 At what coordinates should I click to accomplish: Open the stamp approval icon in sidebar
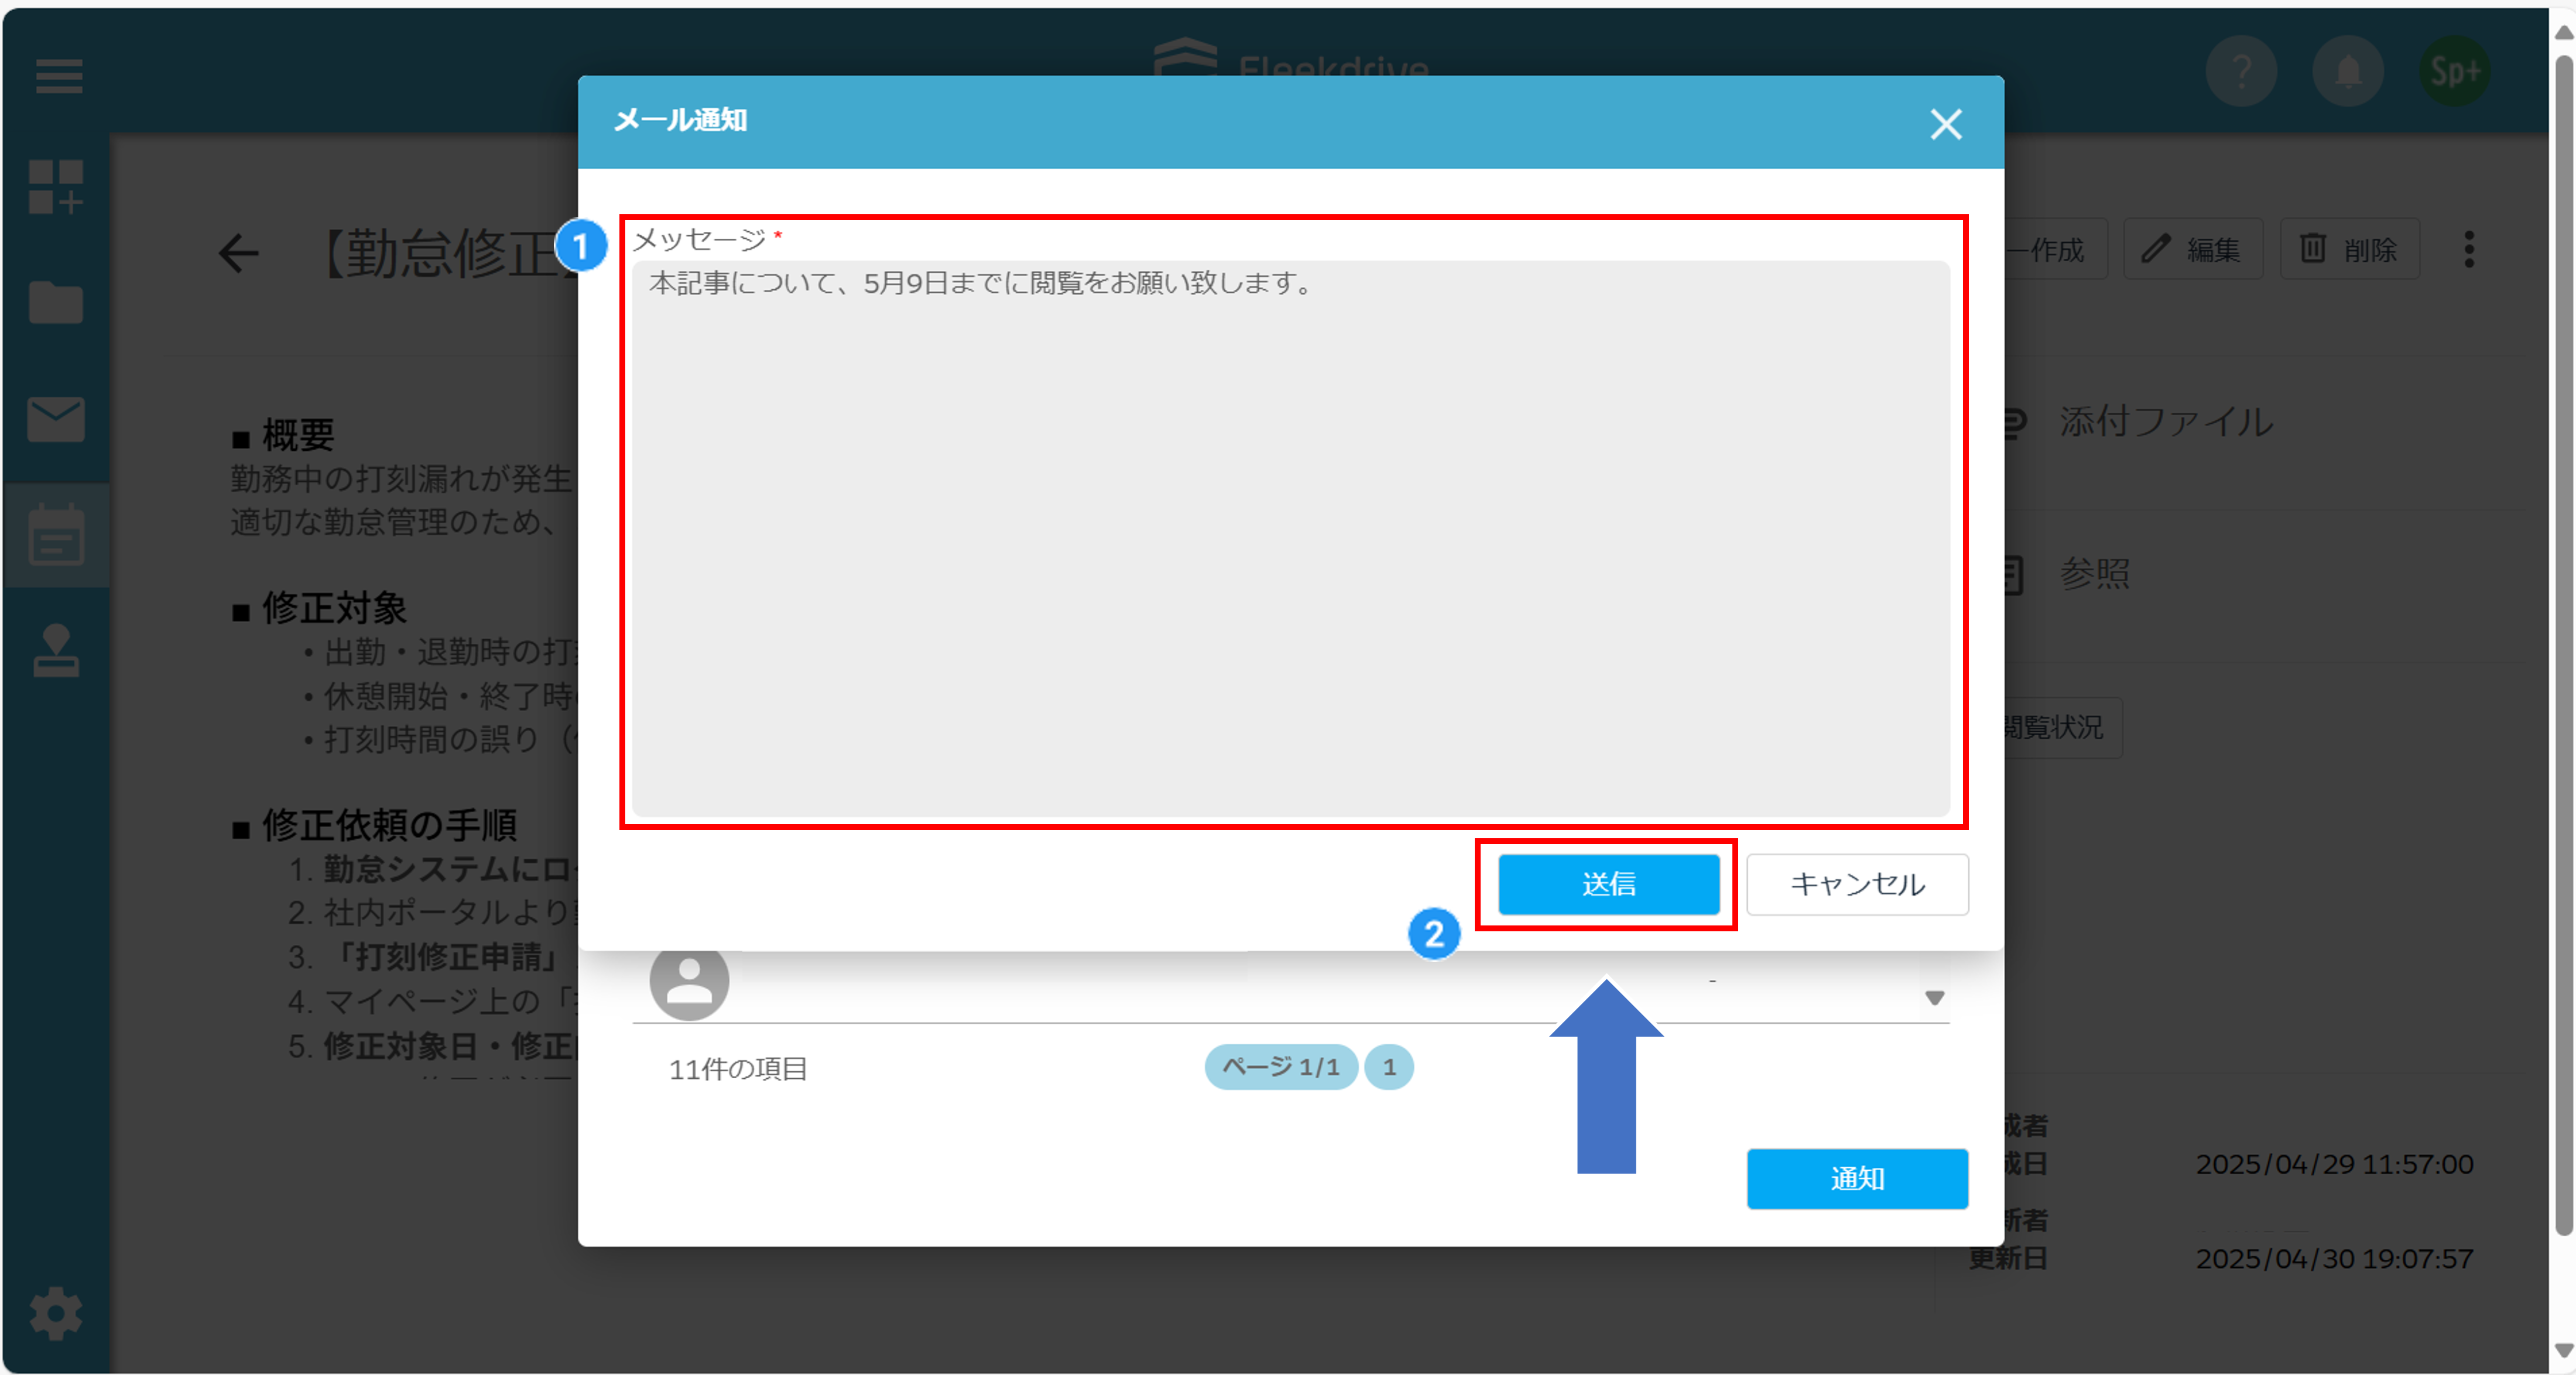tap(56, 651)
